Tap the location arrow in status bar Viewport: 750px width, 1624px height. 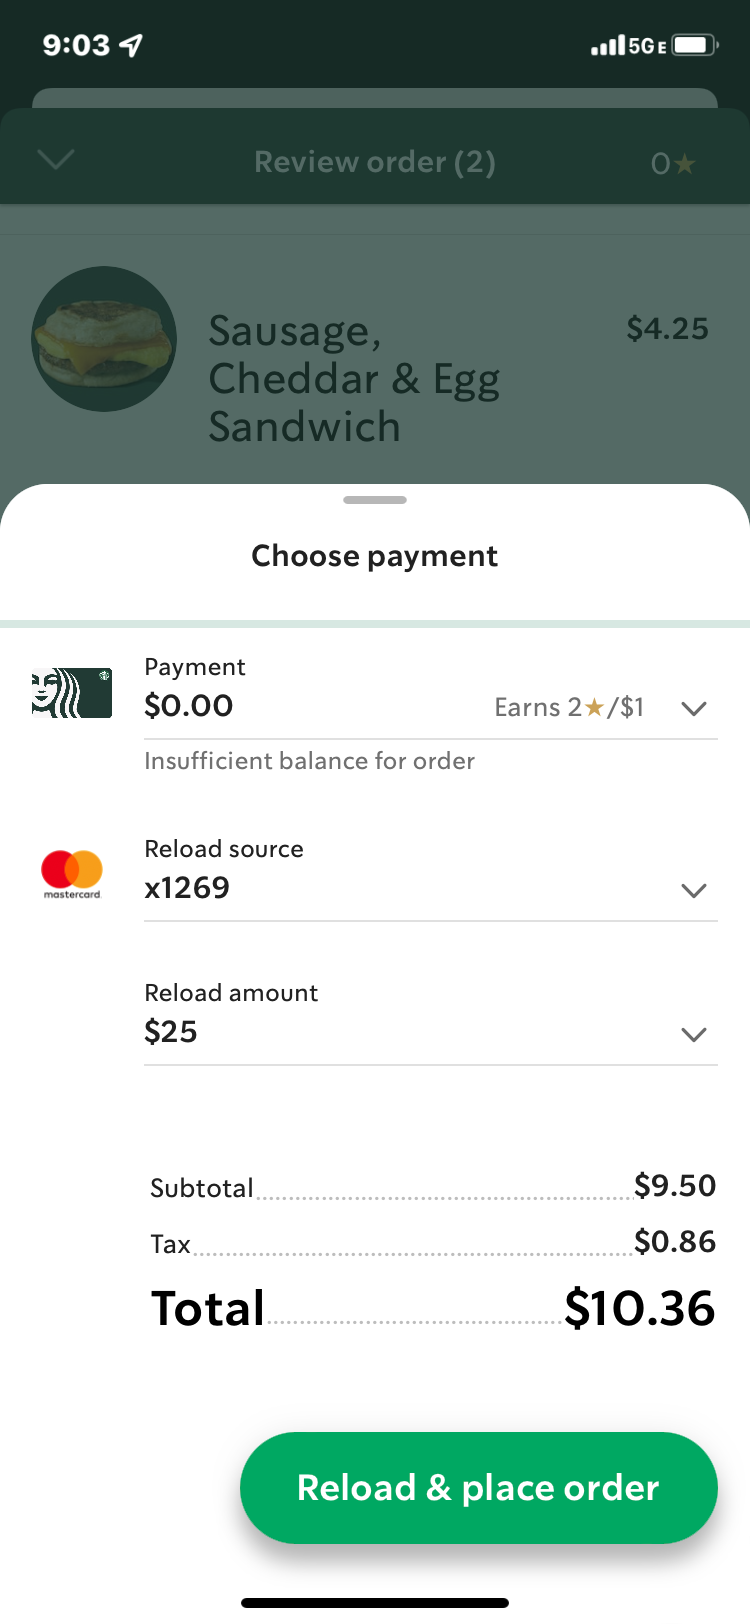coord(131,45)
